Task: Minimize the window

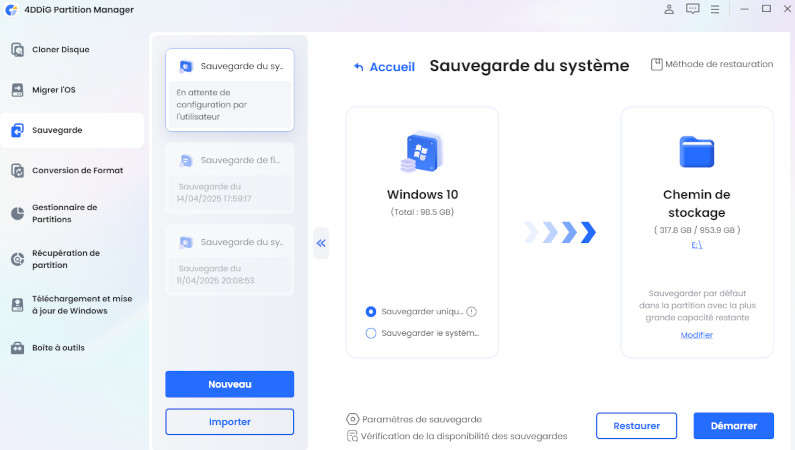Action: tap(744, 9)
